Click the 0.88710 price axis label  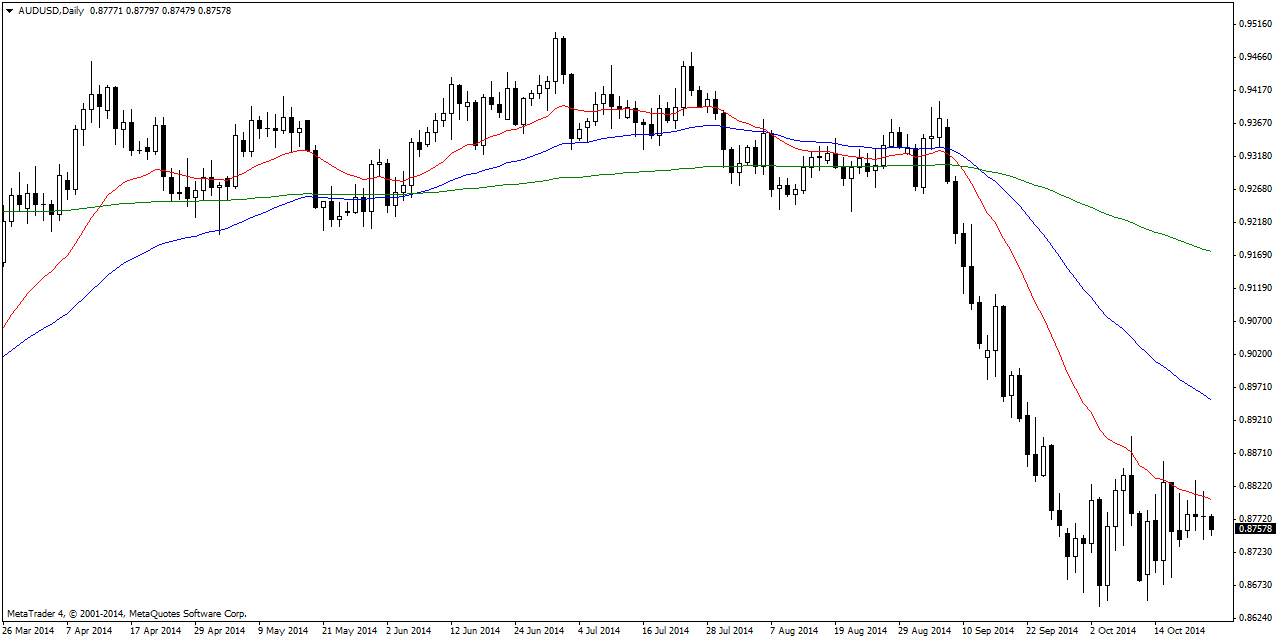point(1254,453)
